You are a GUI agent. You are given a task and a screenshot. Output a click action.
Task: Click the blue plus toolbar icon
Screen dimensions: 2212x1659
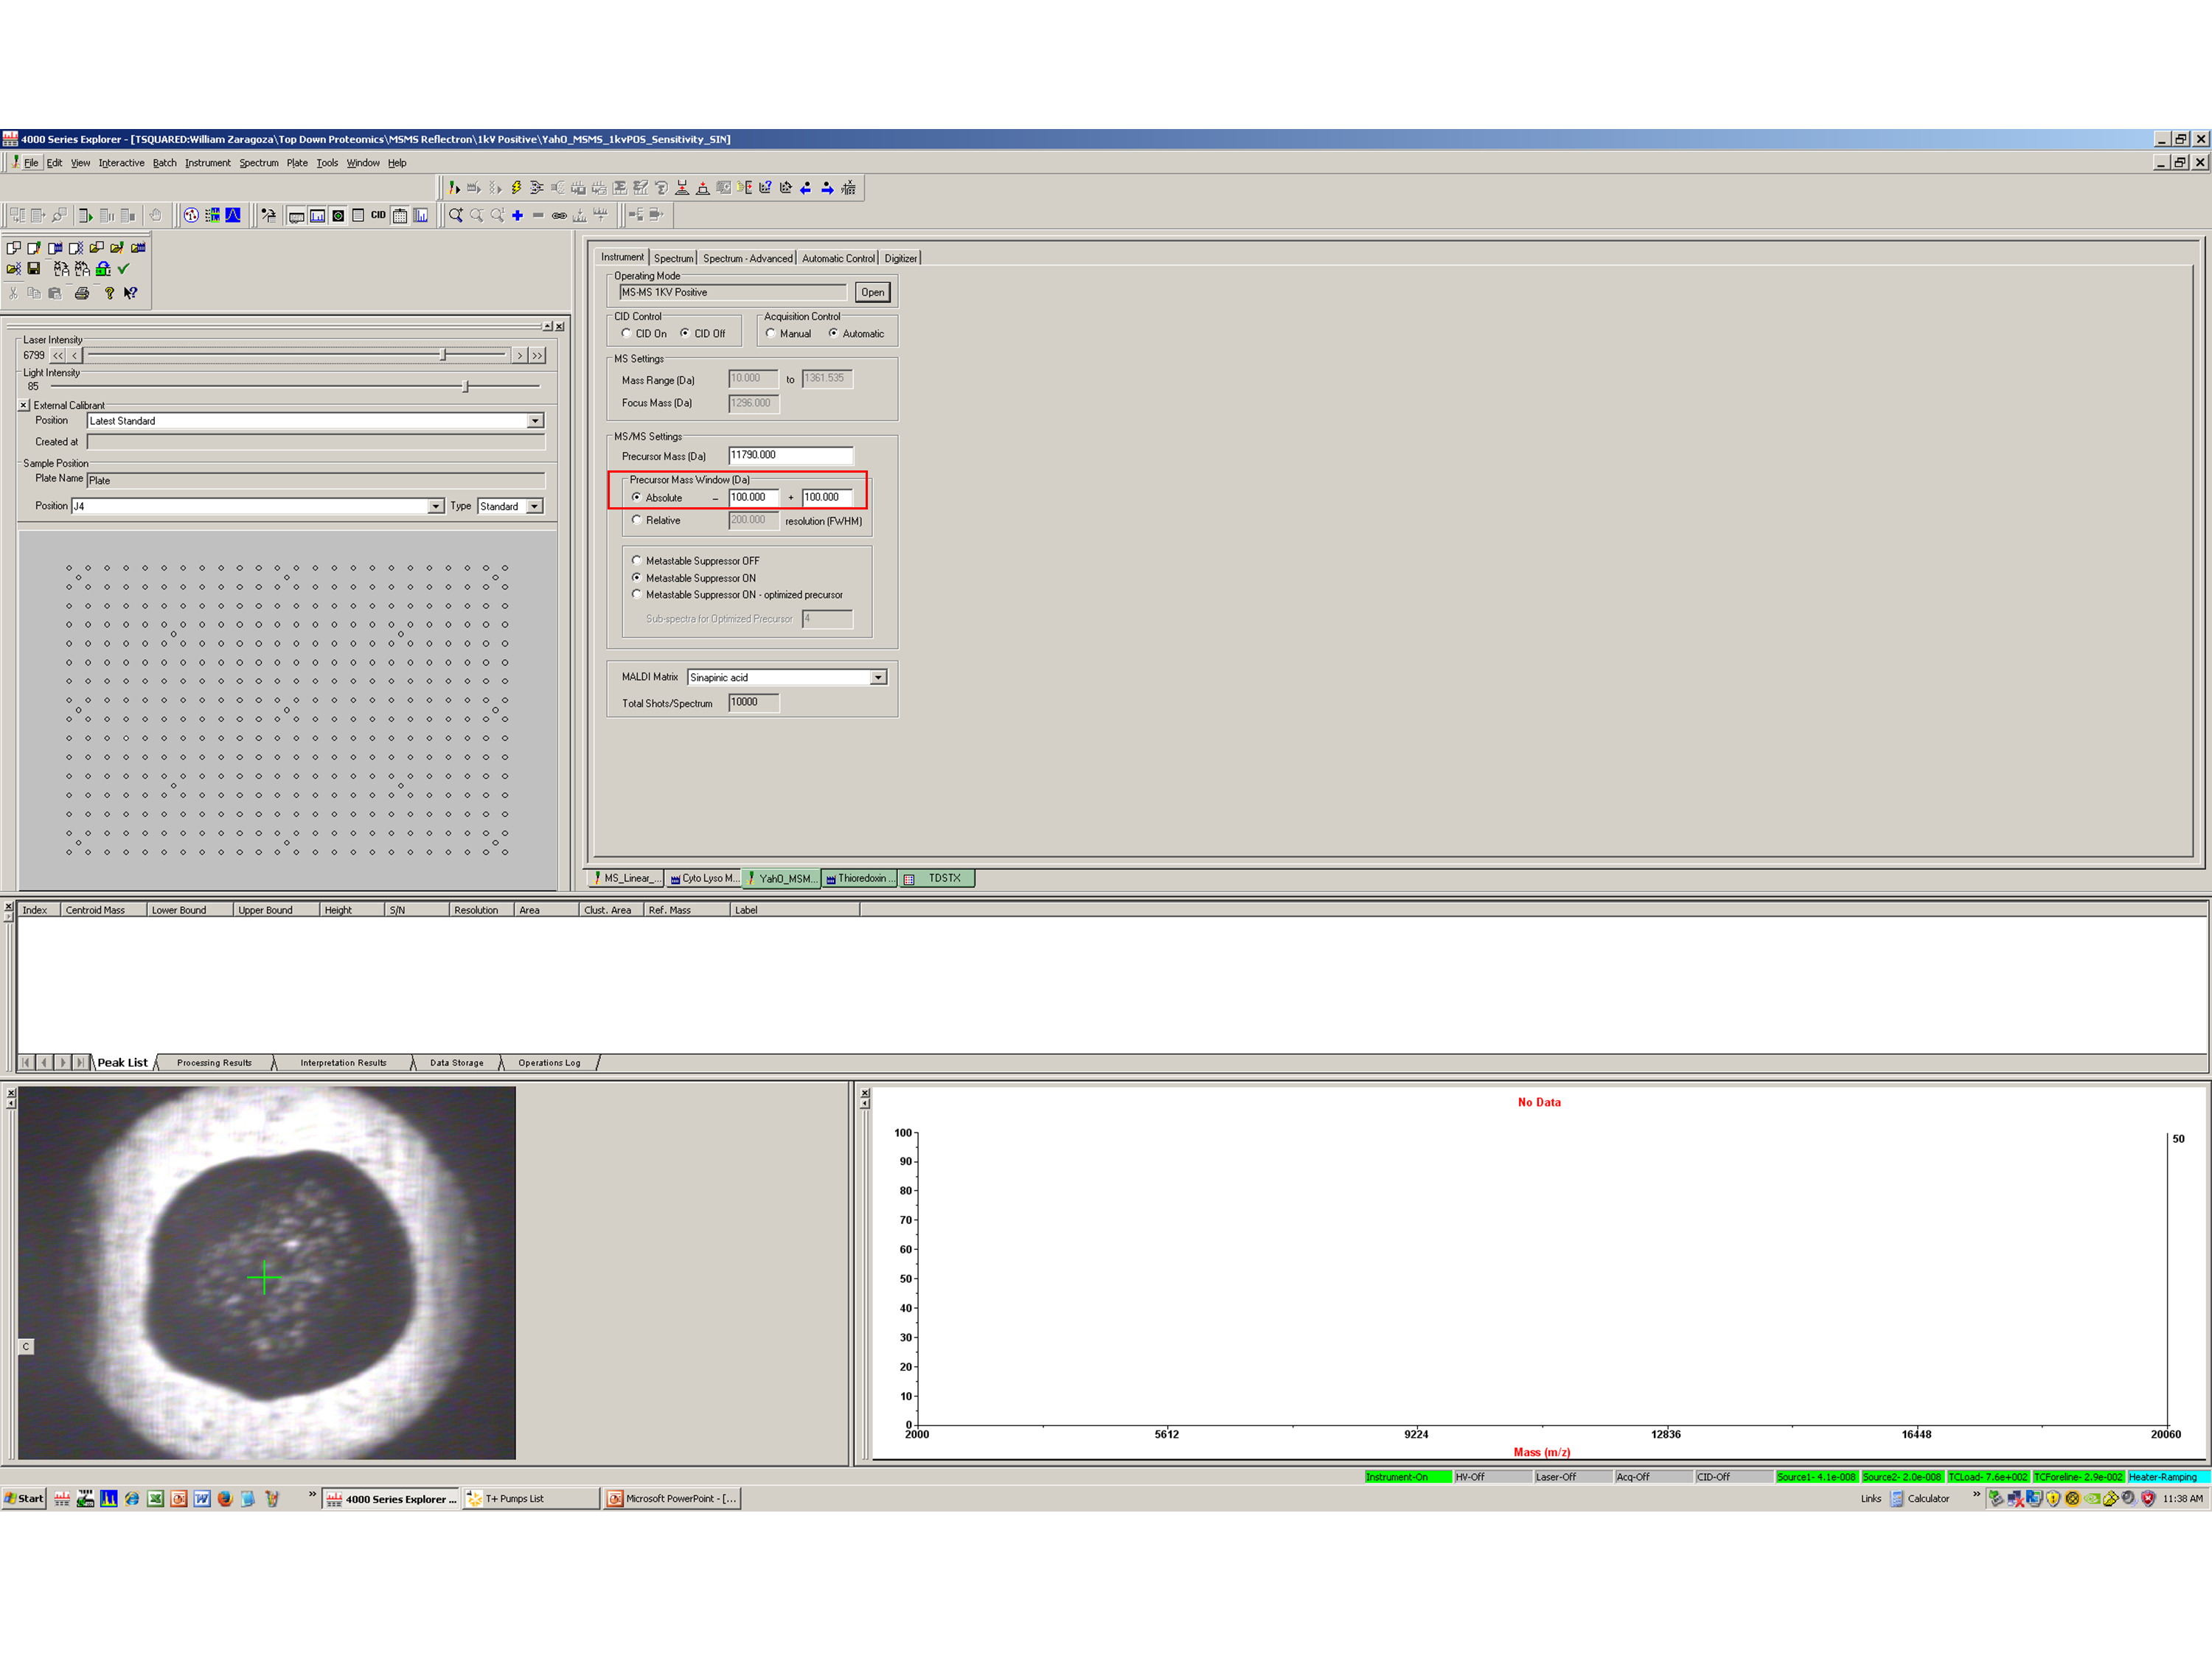(x=517, y=215)
